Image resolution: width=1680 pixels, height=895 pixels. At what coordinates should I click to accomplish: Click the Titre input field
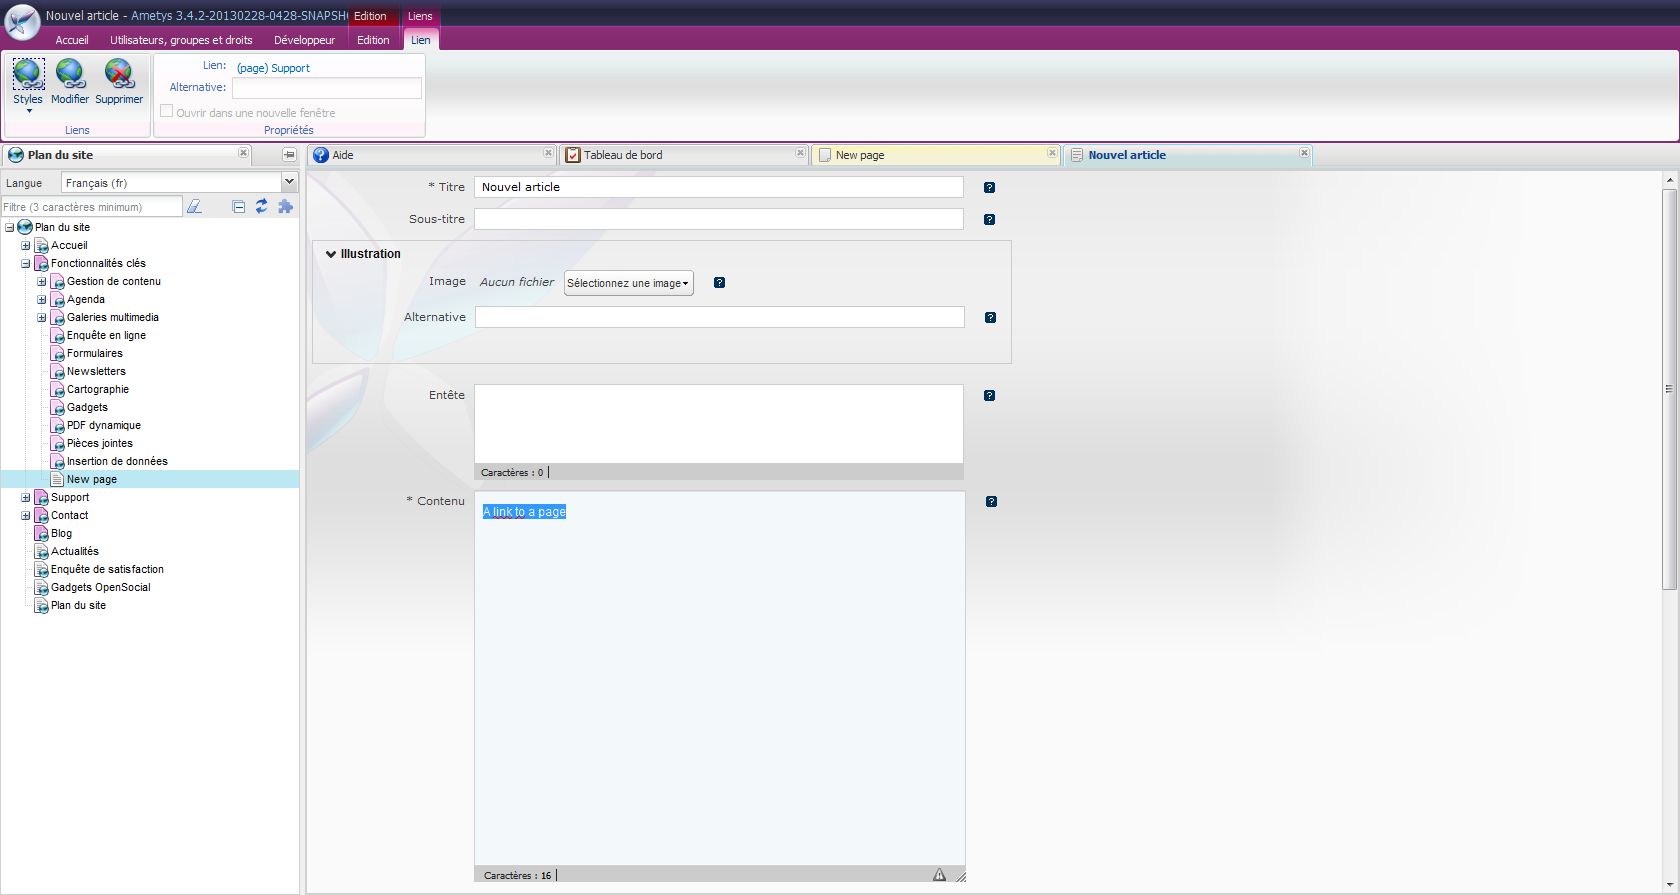click(719, 187)
